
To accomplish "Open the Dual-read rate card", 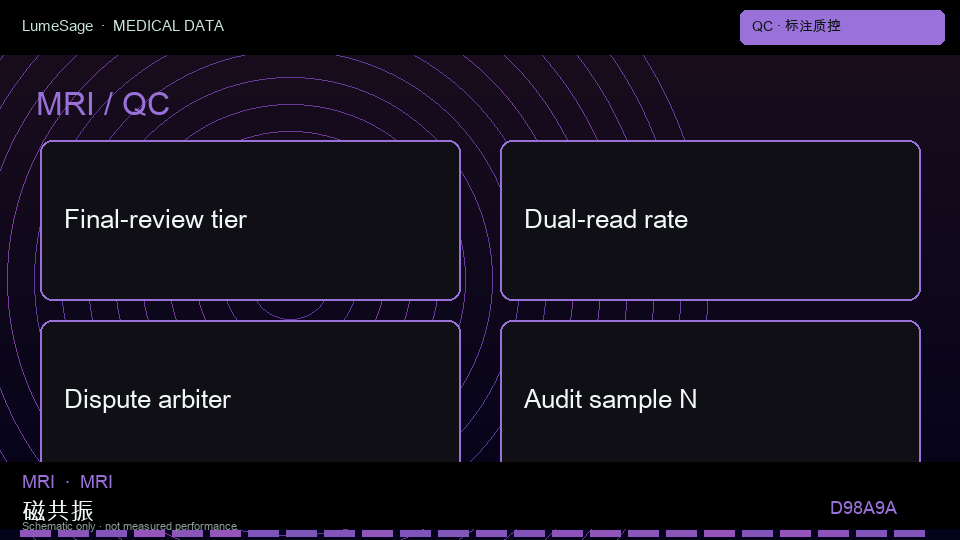I will pyautogui.click(x=710, y=220).
